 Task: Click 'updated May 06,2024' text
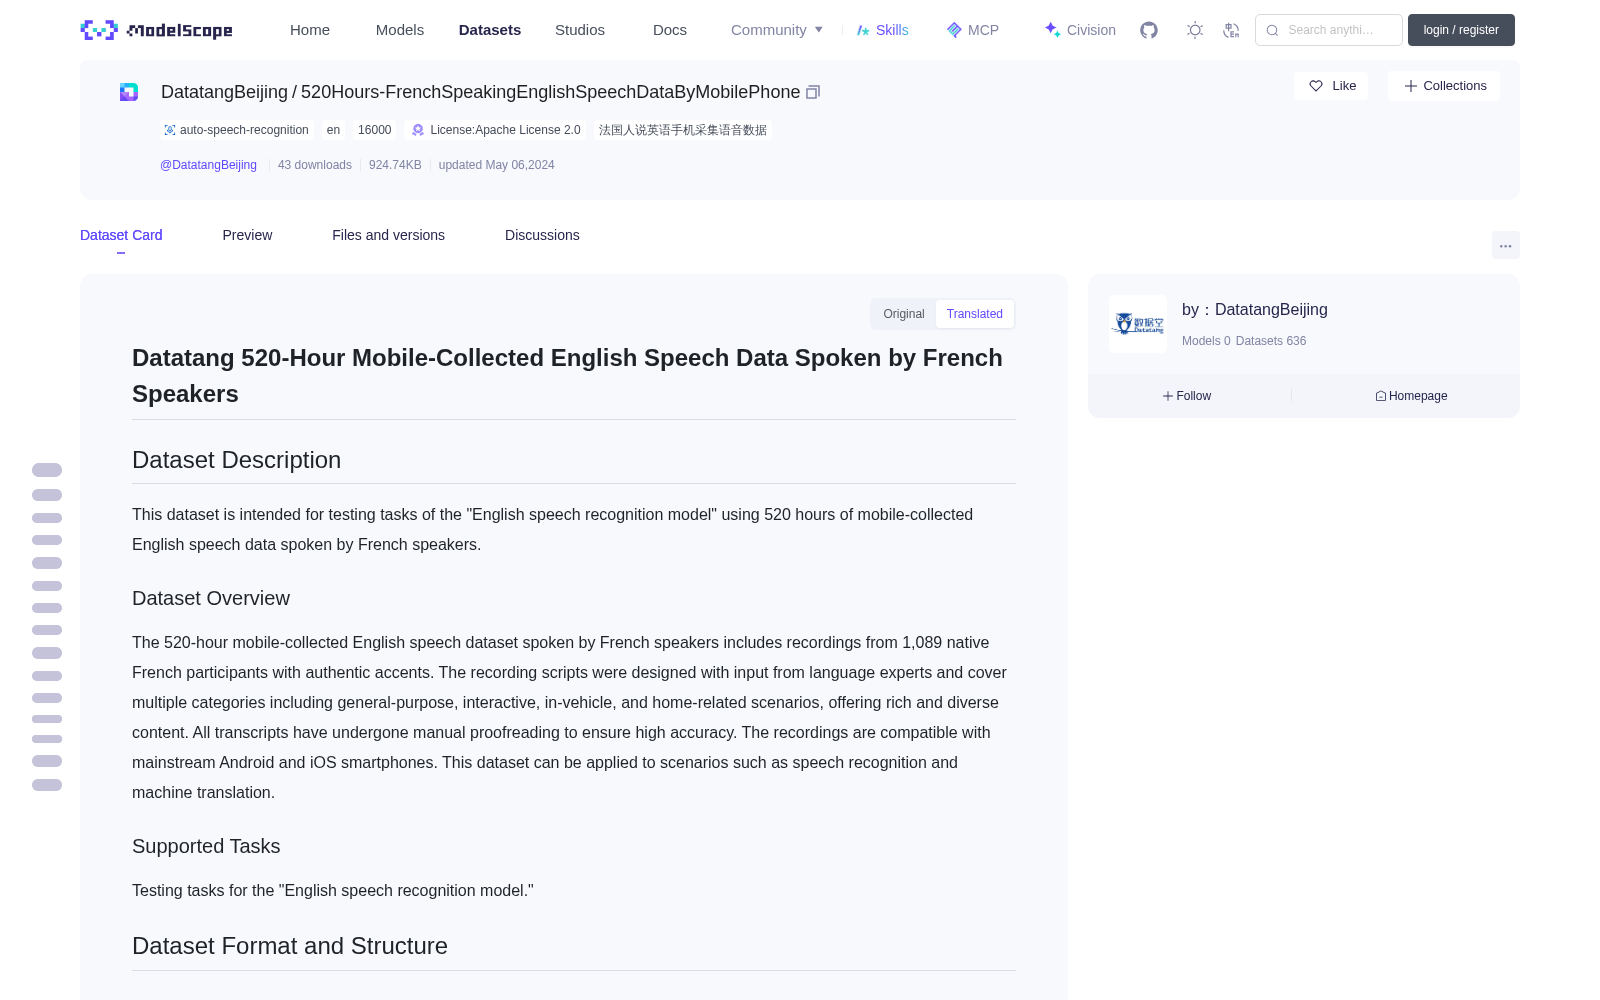(x=496, y=165)
